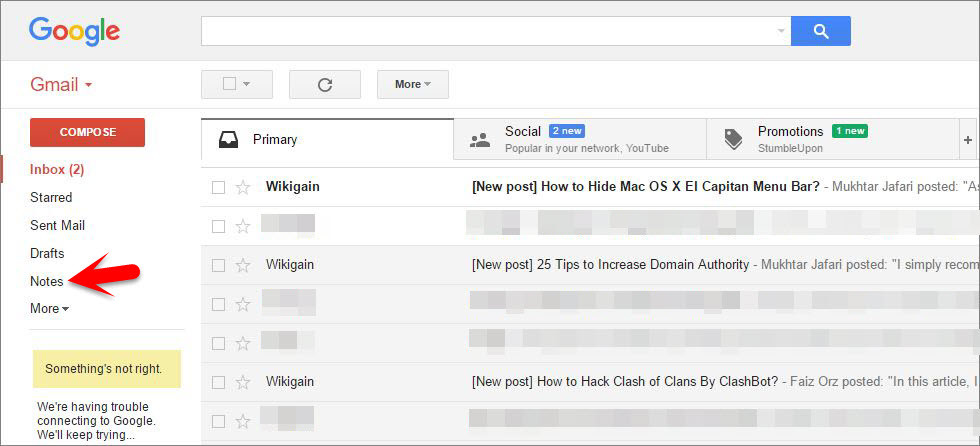Expand the More actions dropdown in toolbar
The image size is (980, 446).
tap(412, 85)
